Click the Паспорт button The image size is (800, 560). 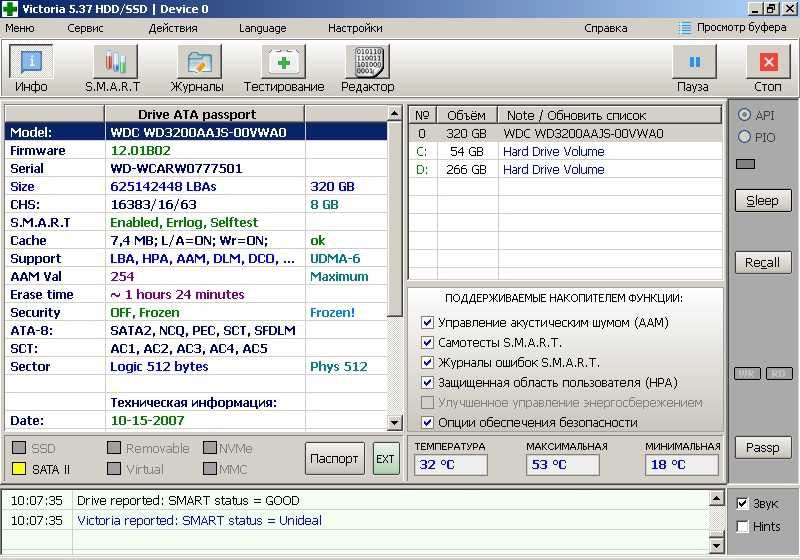pyautogui.click(x=335, y=459)
